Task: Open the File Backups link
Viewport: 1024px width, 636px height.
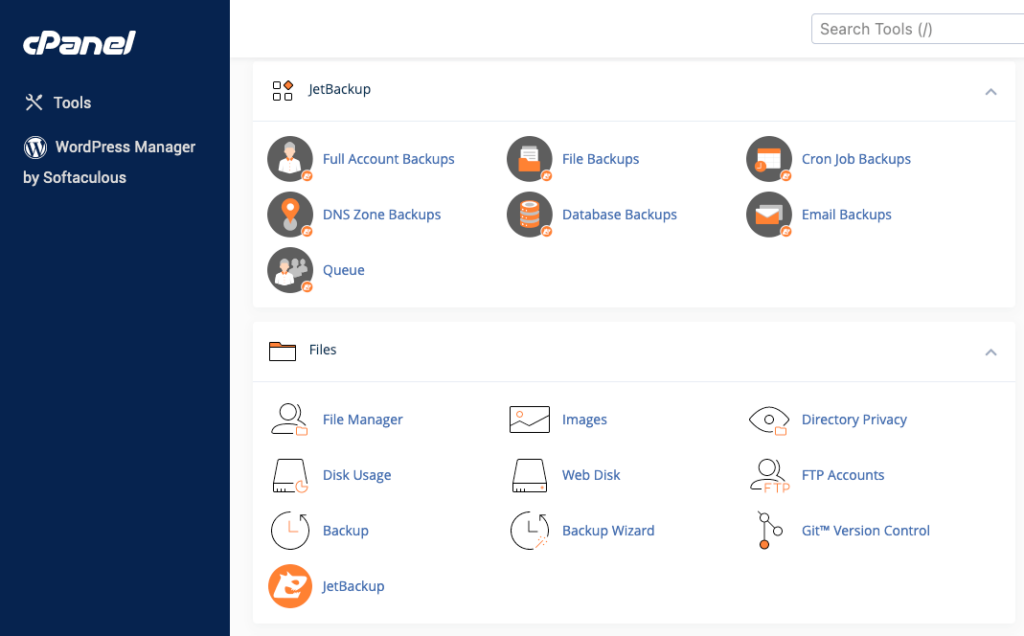Action: coord(601,159)
